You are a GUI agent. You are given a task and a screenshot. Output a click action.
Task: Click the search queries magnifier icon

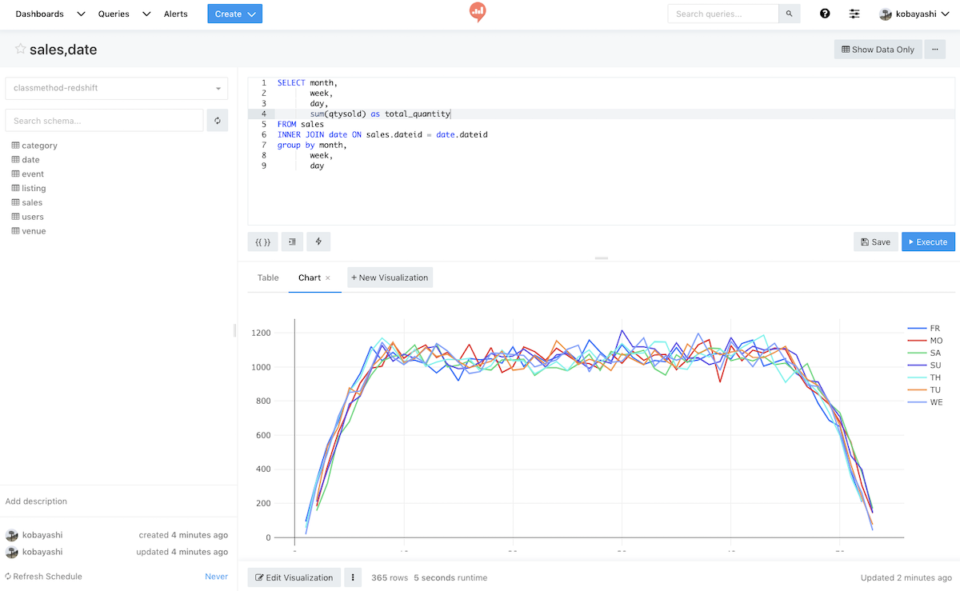click(787, 14)
